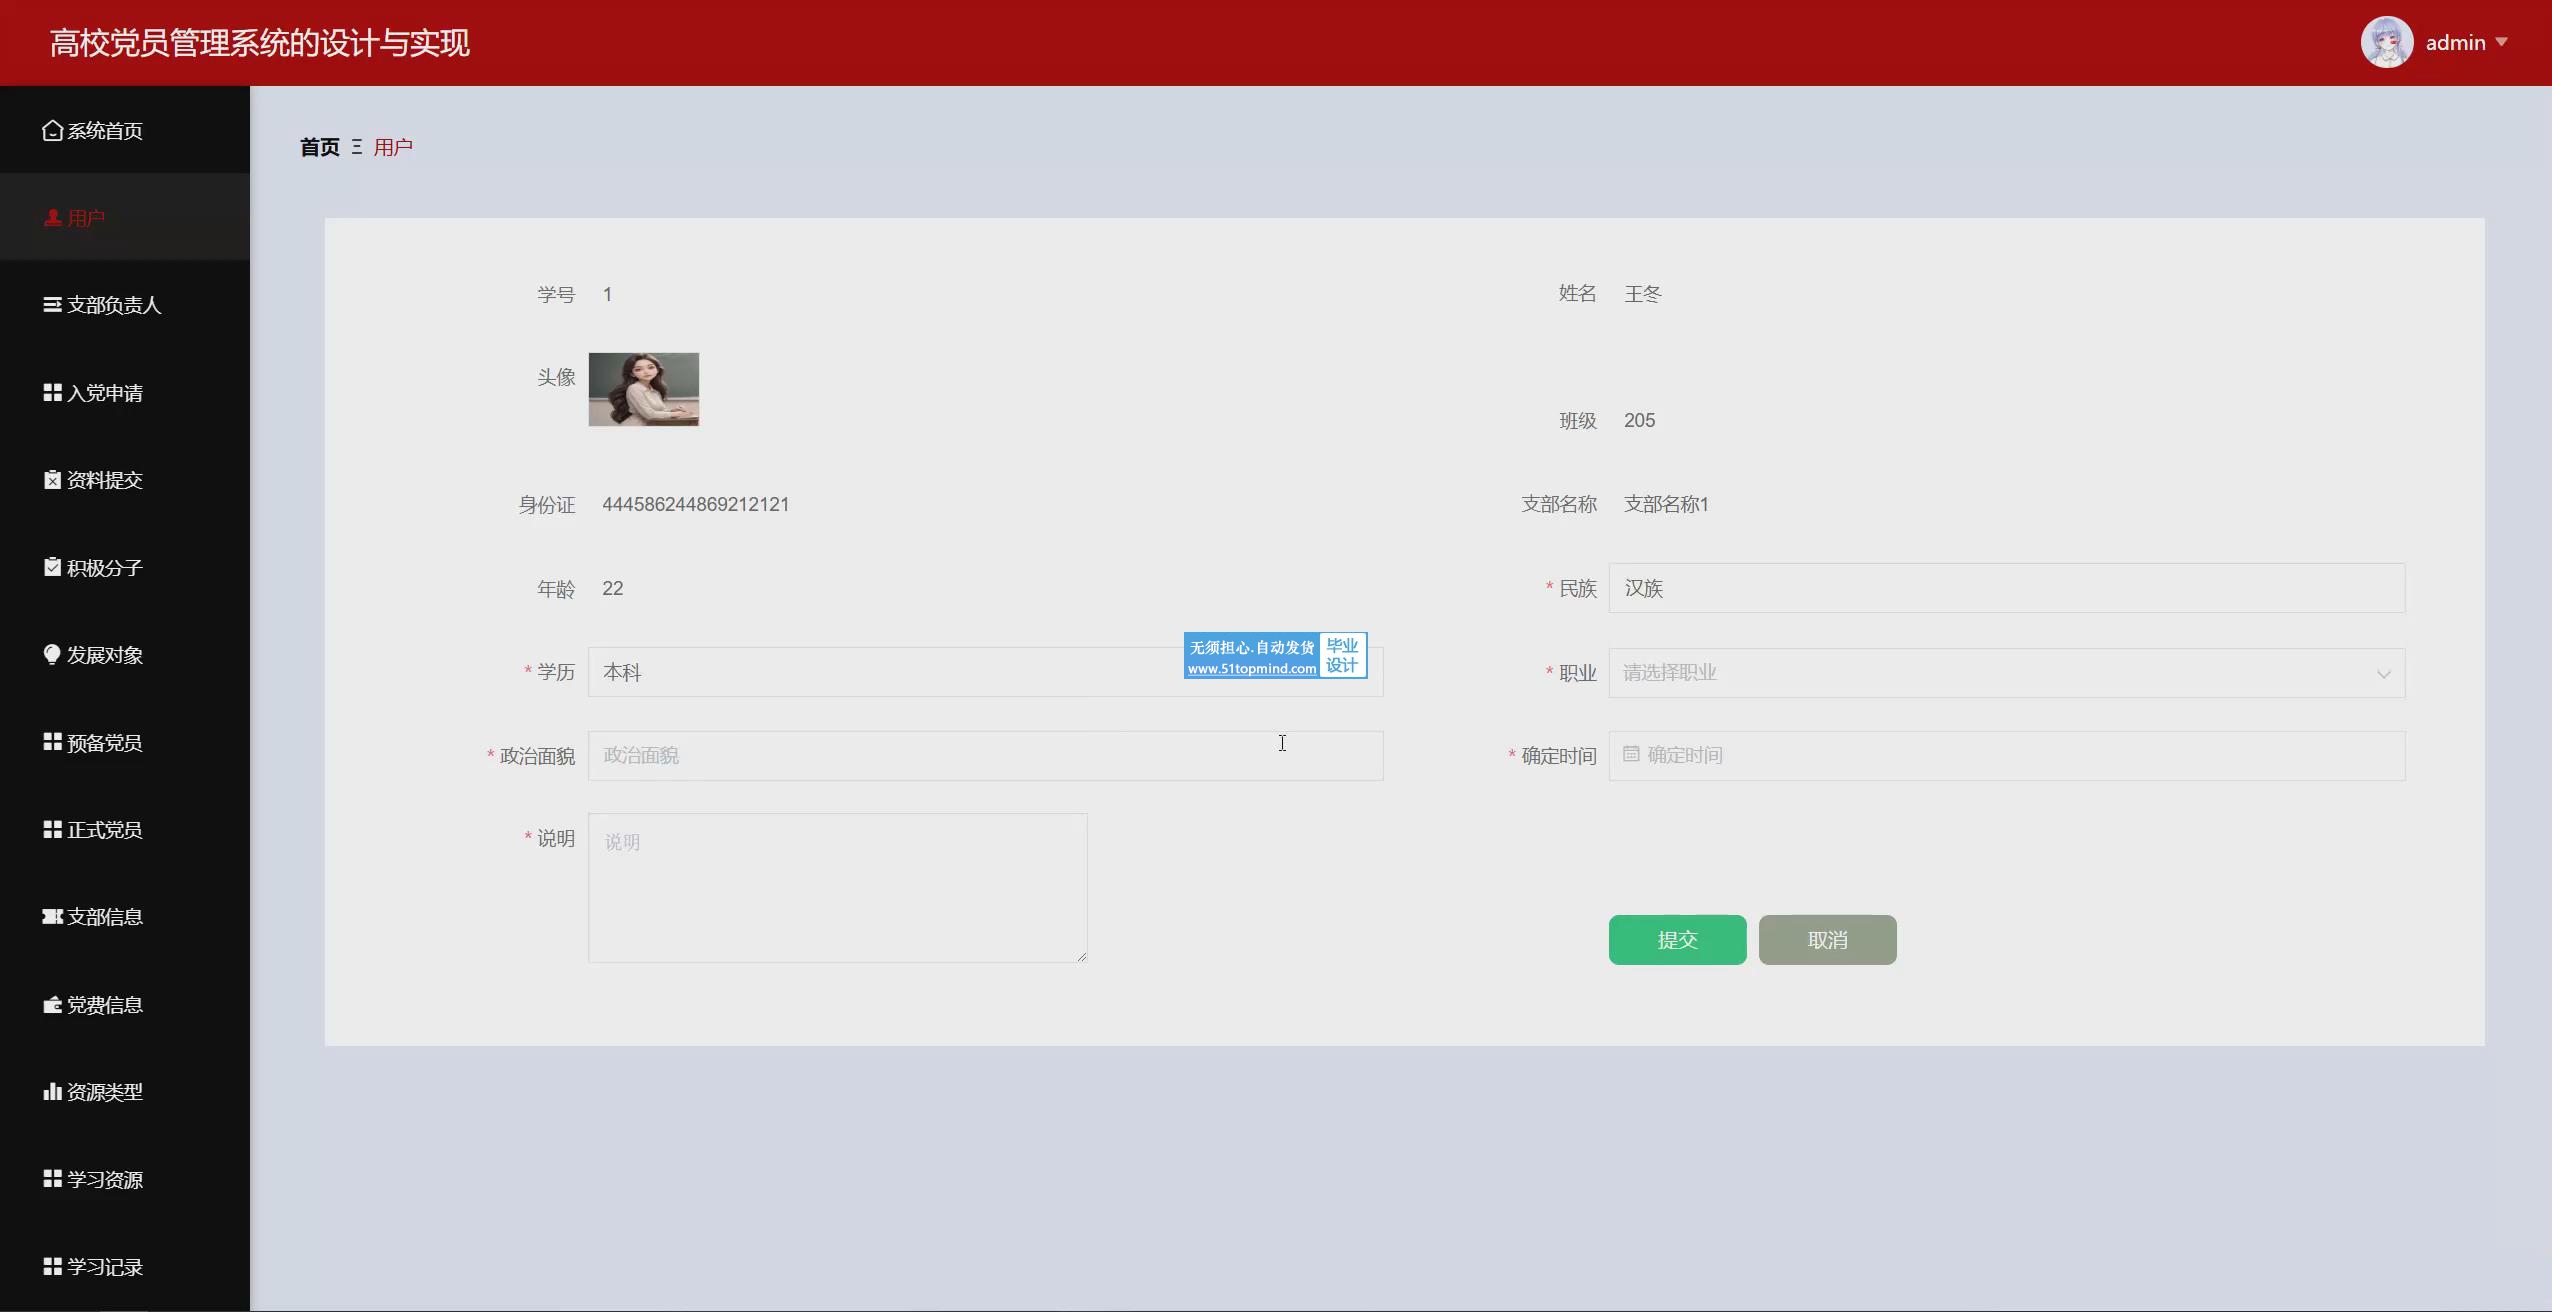The height and width of the screenshot is (1312, 2552).
Task: Expand the admin account dropdown arrow
Action: pyautogui.click(x=2501, y=42)
